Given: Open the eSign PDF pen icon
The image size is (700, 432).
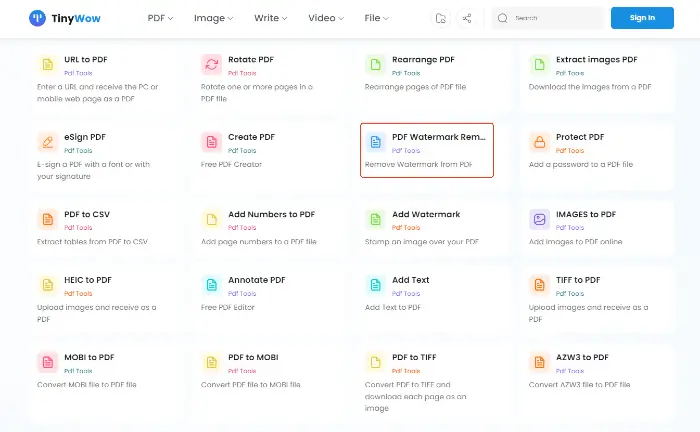Looking at the screenshot, I should pos(48,142).
